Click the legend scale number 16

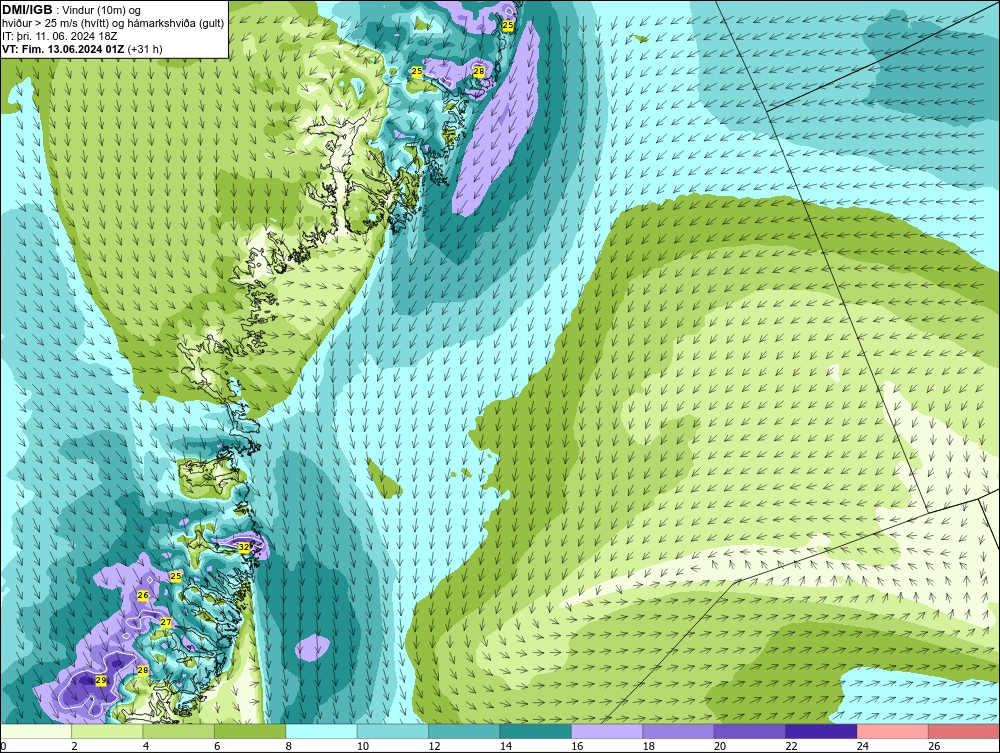pyautogui.click(x=577, y=746)
